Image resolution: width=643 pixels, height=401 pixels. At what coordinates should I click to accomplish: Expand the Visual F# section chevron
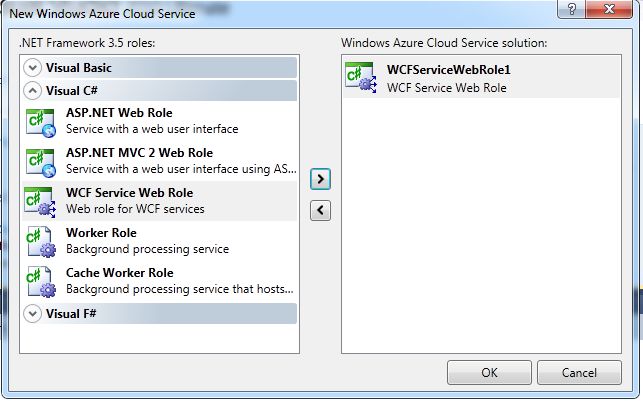[x=32, y=314]
